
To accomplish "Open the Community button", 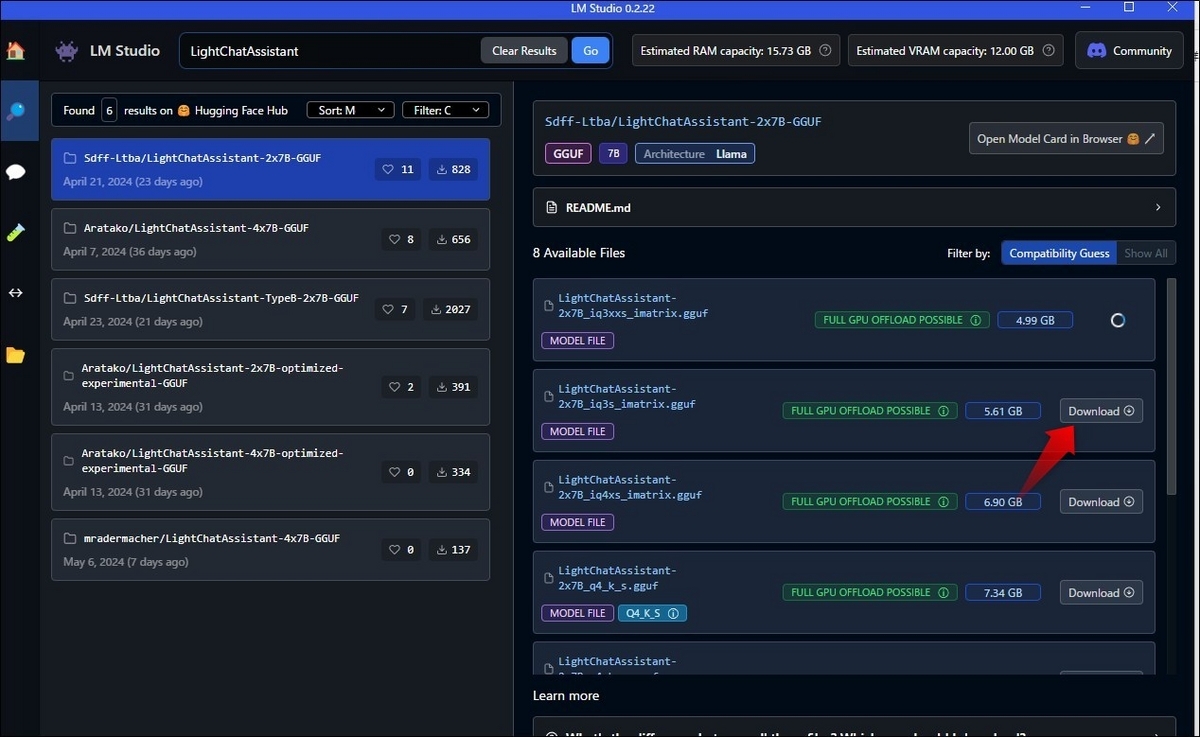I will (1129, 51).
